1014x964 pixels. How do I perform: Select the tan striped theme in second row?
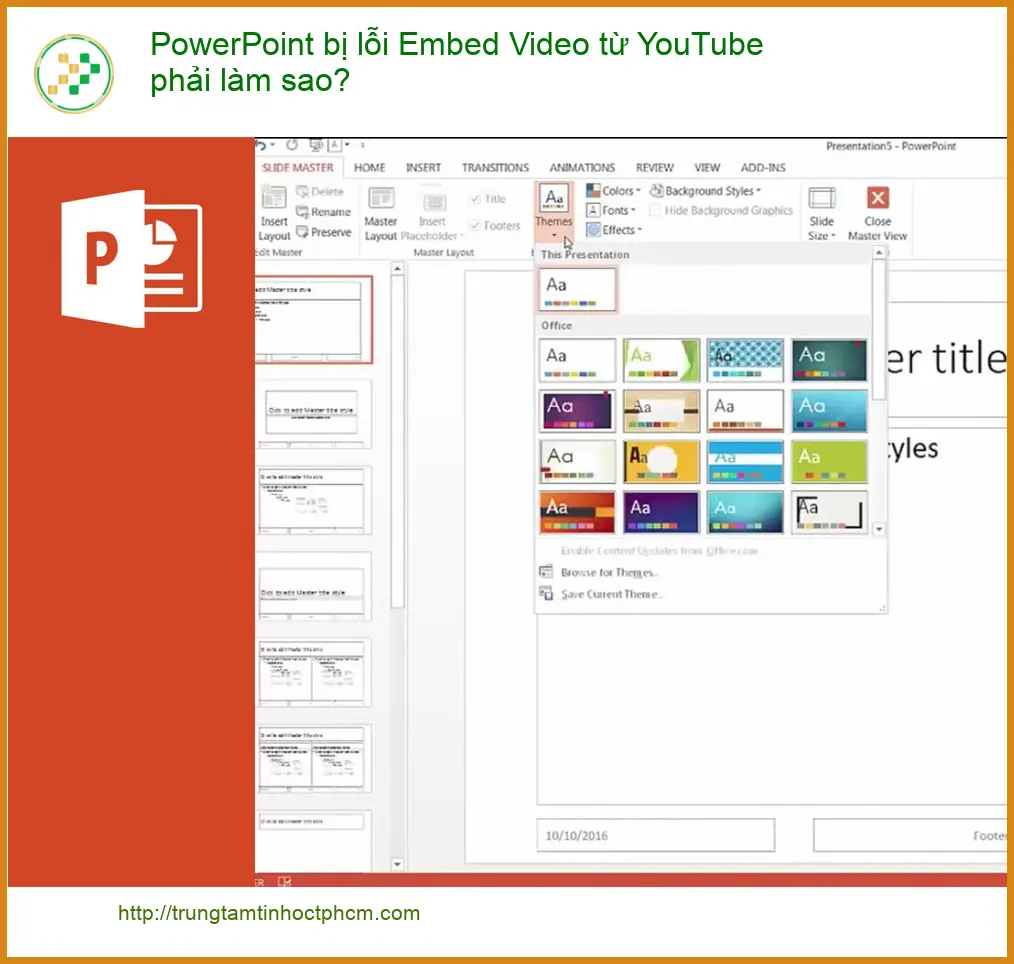click(661, 411)
